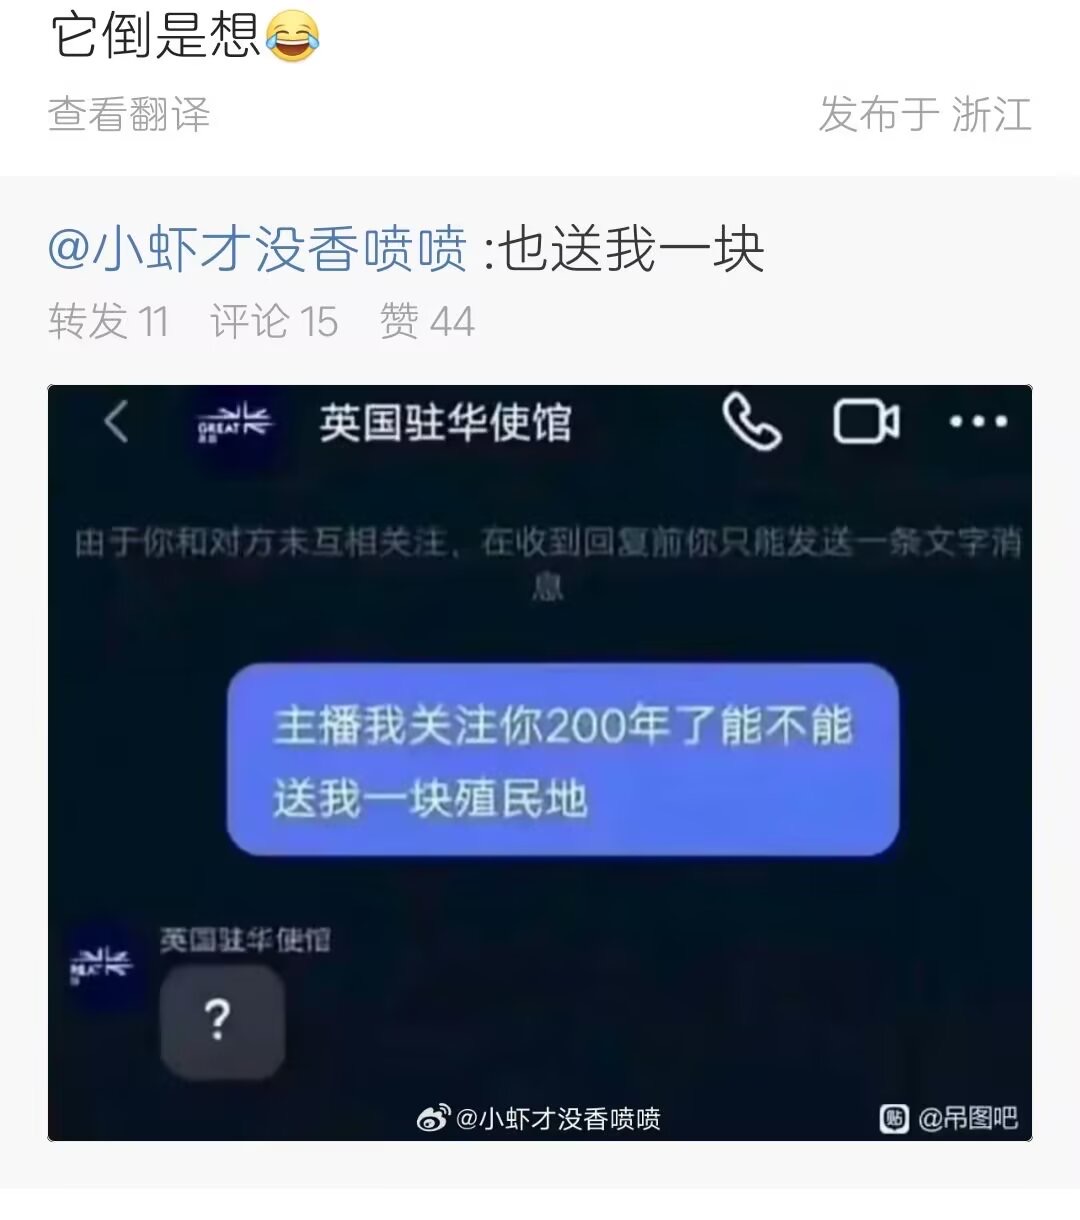Click the video call camera icon

[x=866, y=421]
